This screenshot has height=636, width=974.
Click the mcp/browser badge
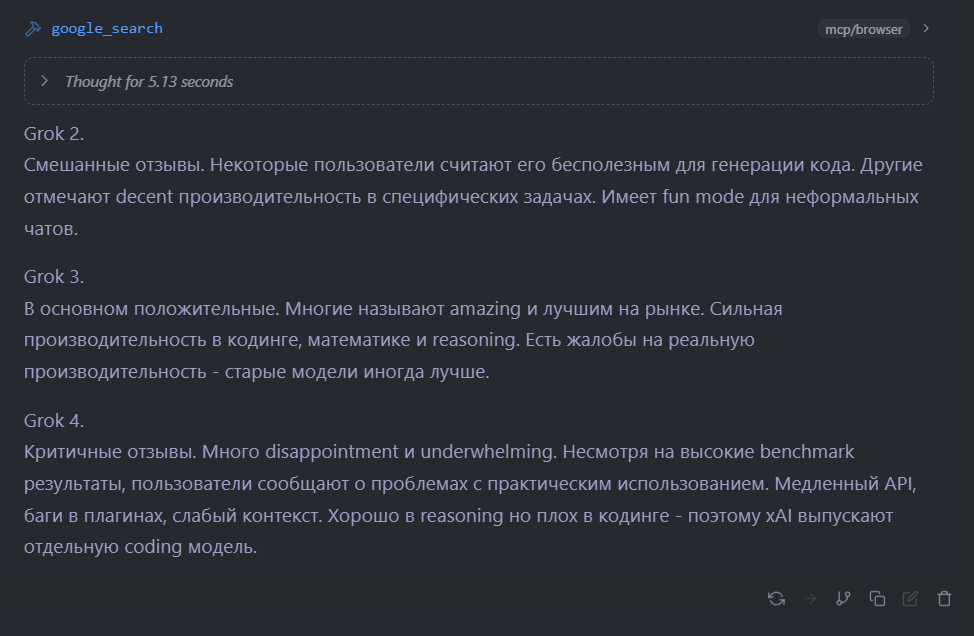pyautogui.click(x=863, y=29)
